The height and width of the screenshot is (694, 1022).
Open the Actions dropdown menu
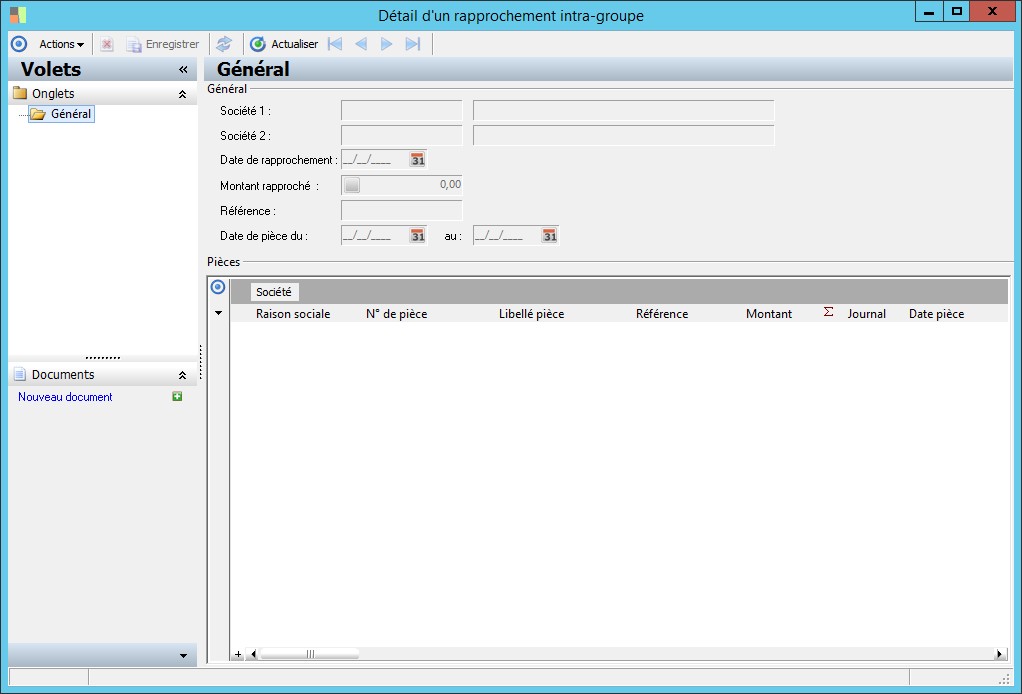click(61, 44)
